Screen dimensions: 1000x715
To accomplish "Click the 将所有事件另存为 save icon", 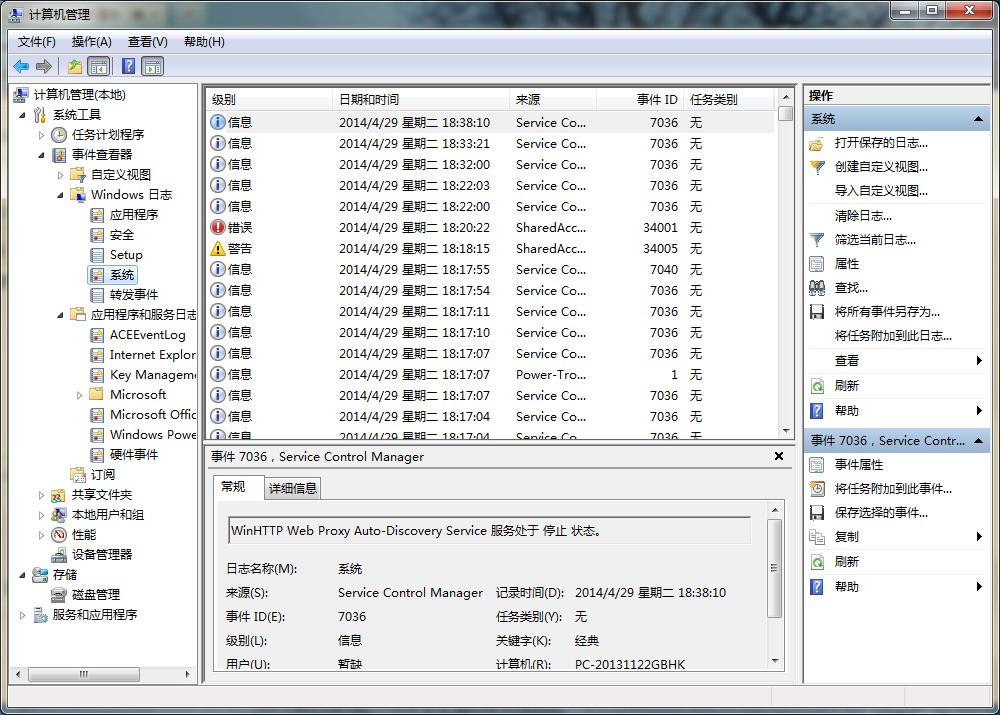I will [817, 312].
